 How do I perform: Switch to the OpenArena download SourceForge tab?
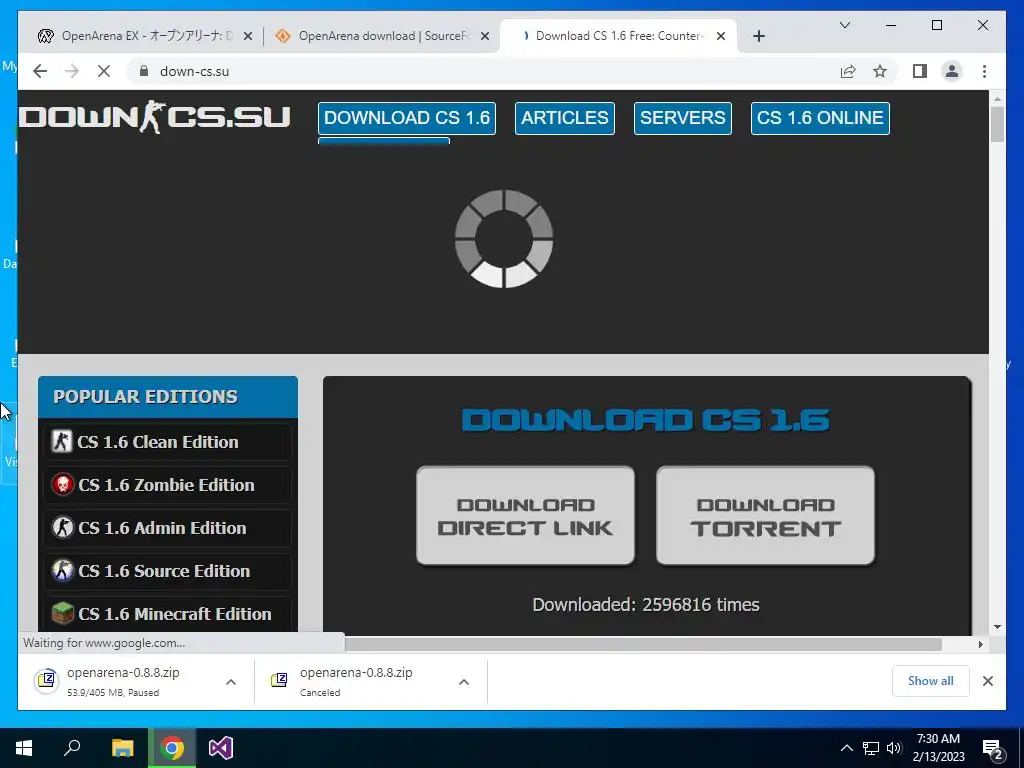tap(381, 37)
